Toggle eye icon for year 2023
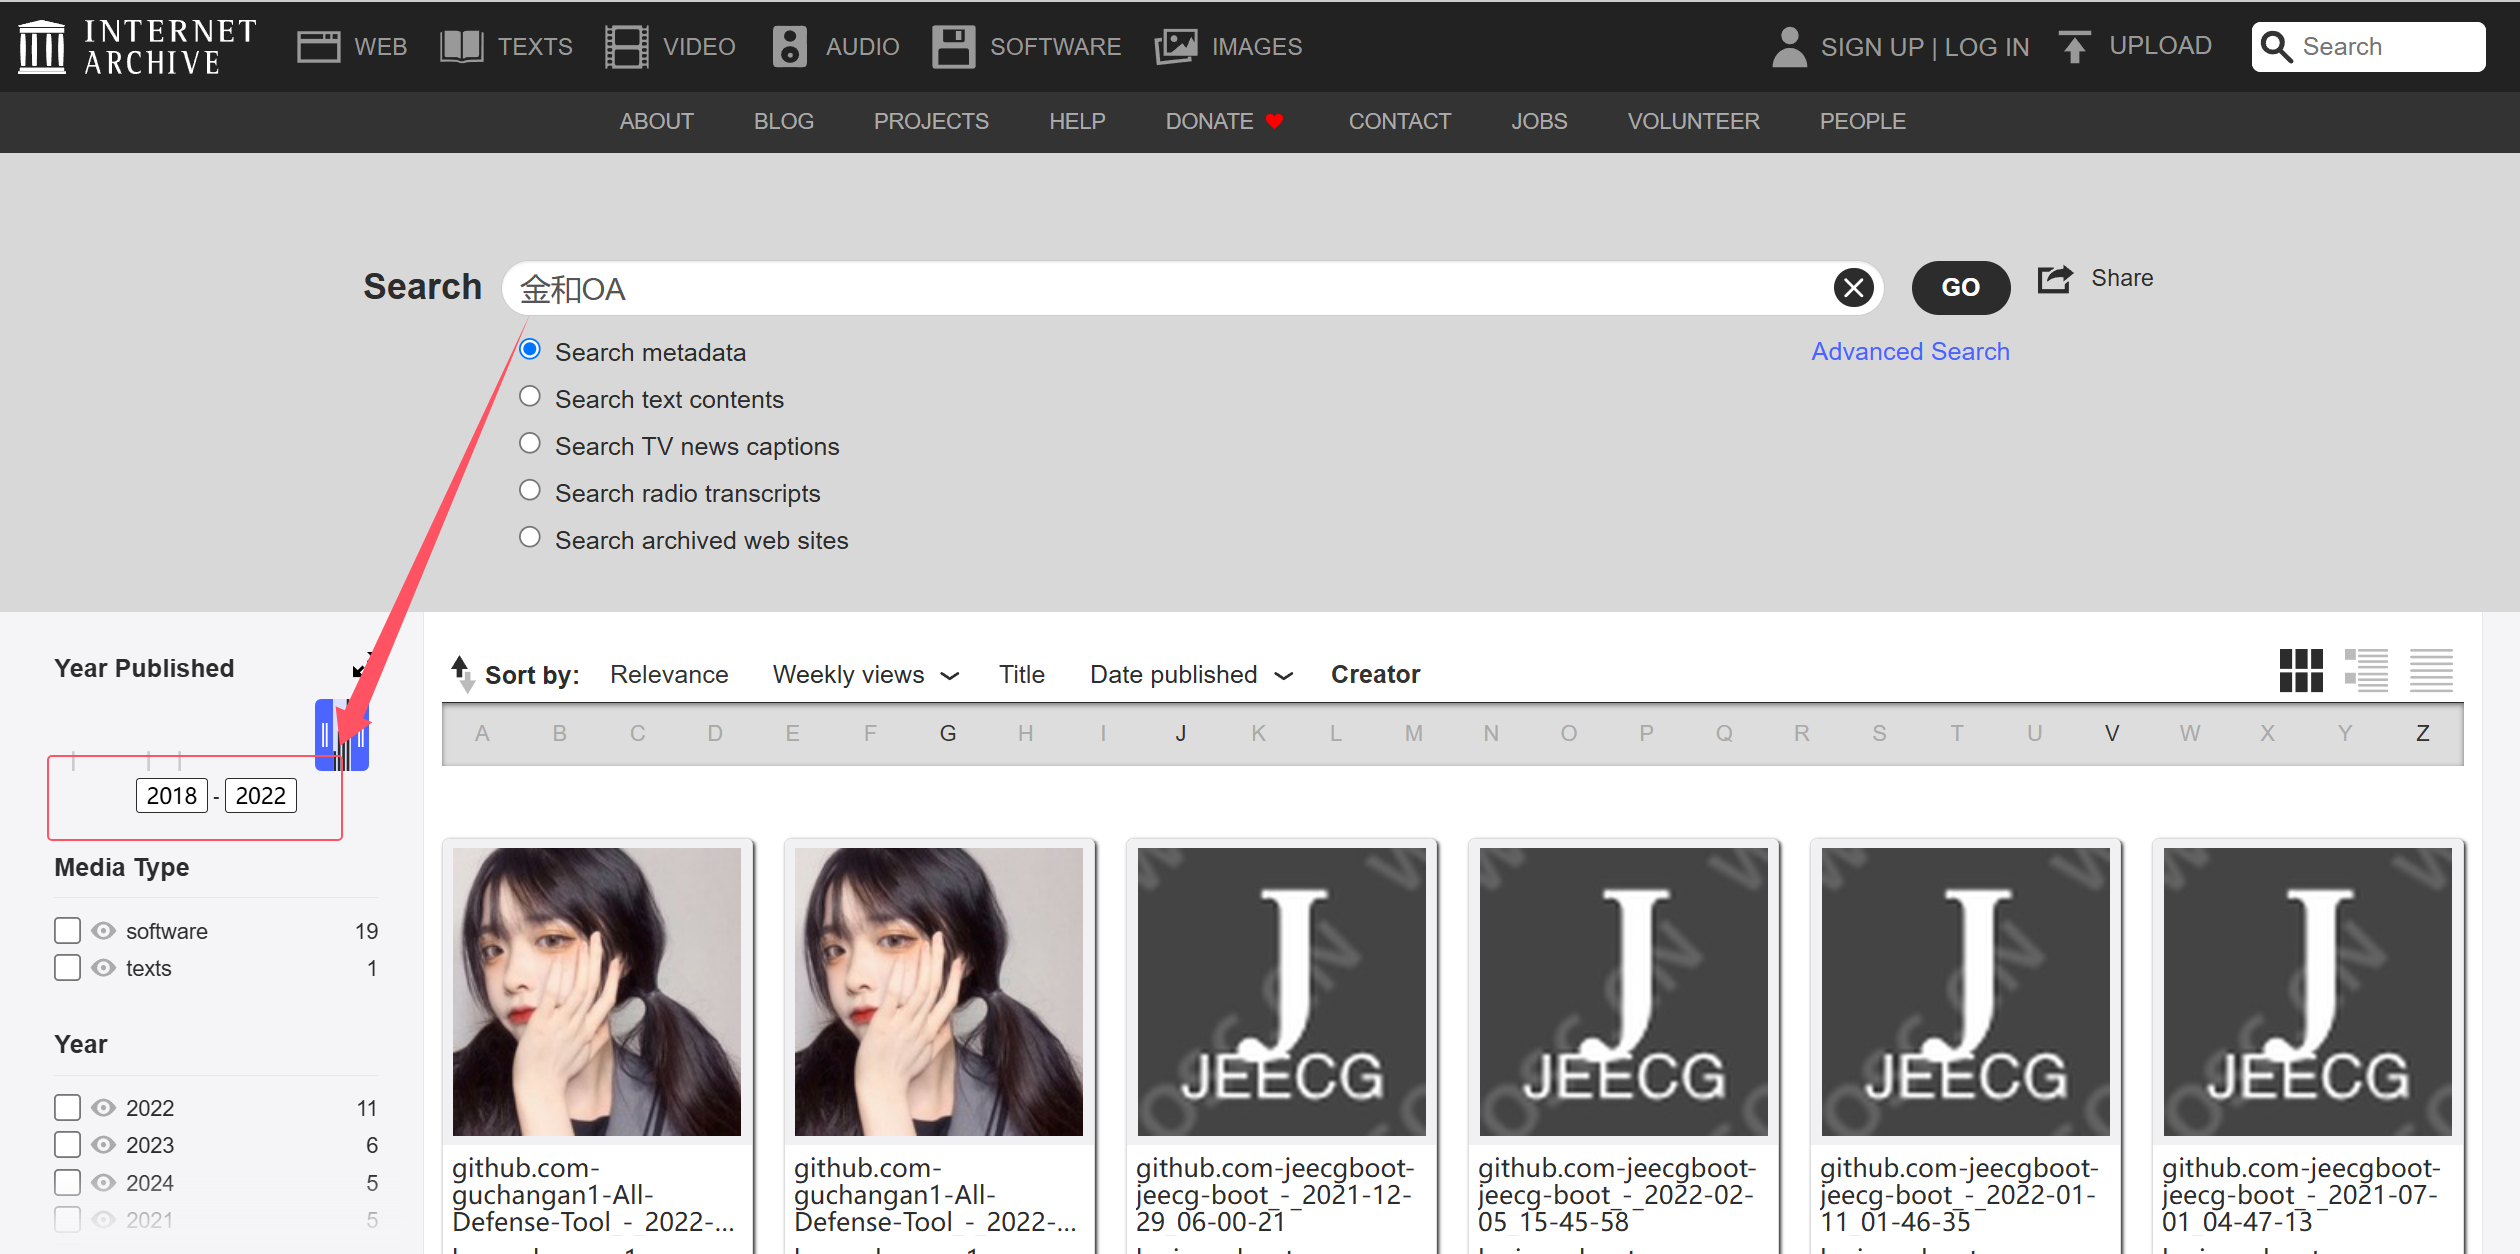The width and height of the screenshot is (2520, 1254). [104, 1144]
